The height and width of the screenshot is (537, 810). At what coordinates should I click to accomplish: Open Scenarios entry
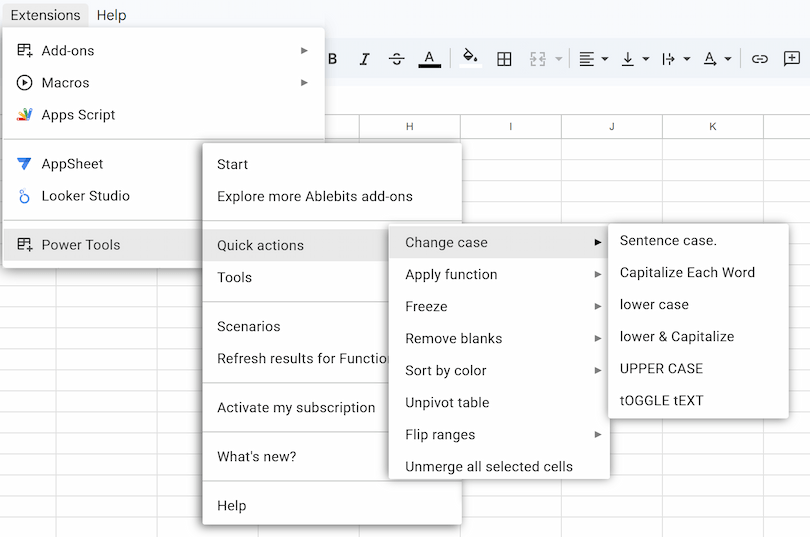[296, 326]
